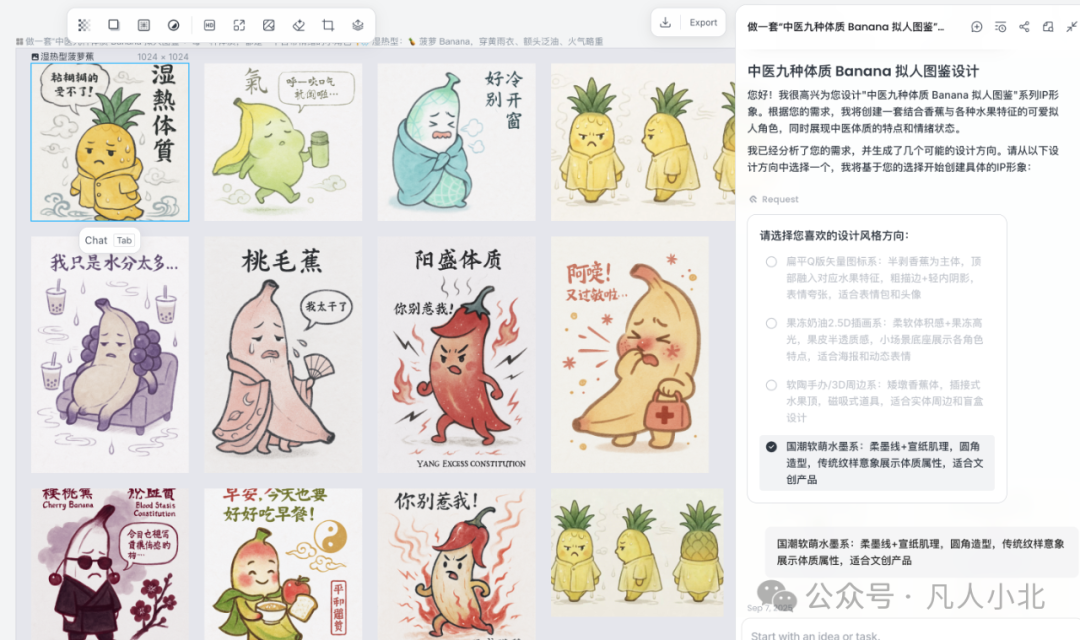Choose the 果冻奶油2.5D插画系 radio option
The height and width of the screenshot is (640, 1080).
click(771, 324)
